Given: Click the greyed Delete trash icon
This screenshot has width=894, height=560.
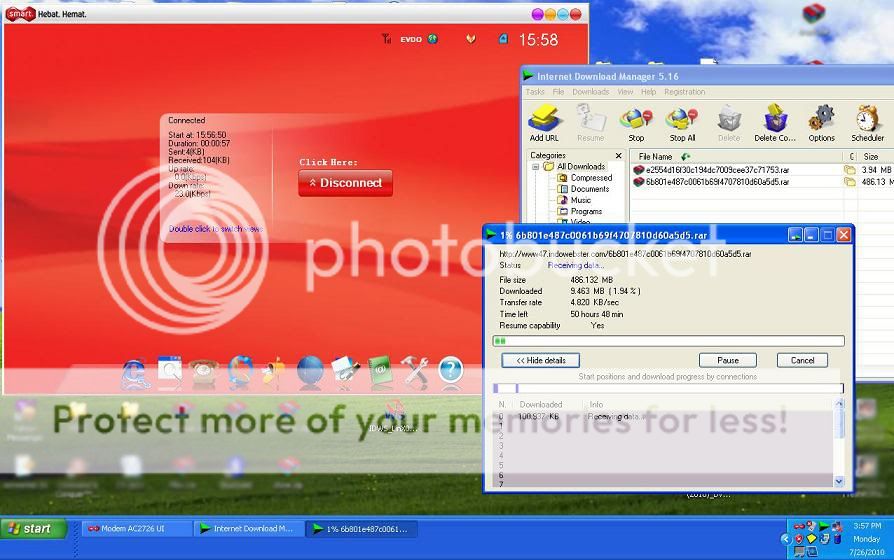Looking at the screenshot, I should coord(729,123).
